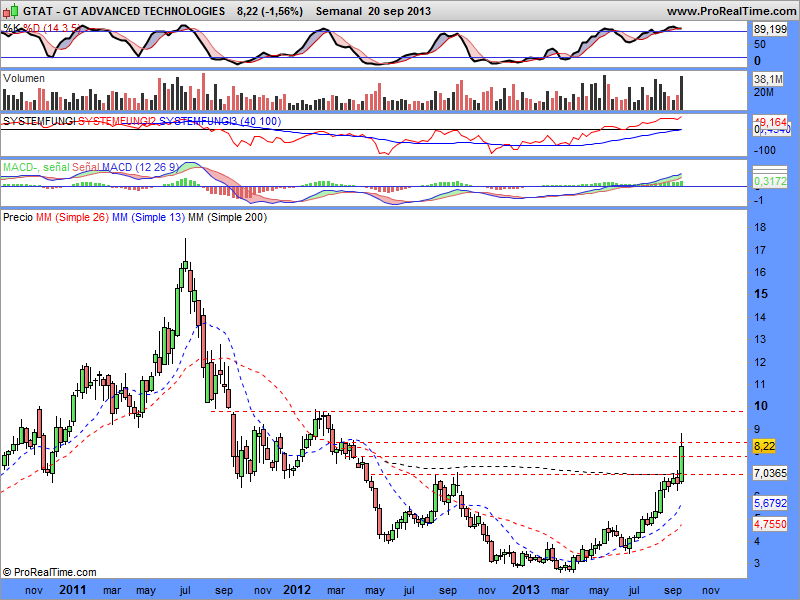Click the candlestick icon beside GTAT title

(x=10, y=10)
